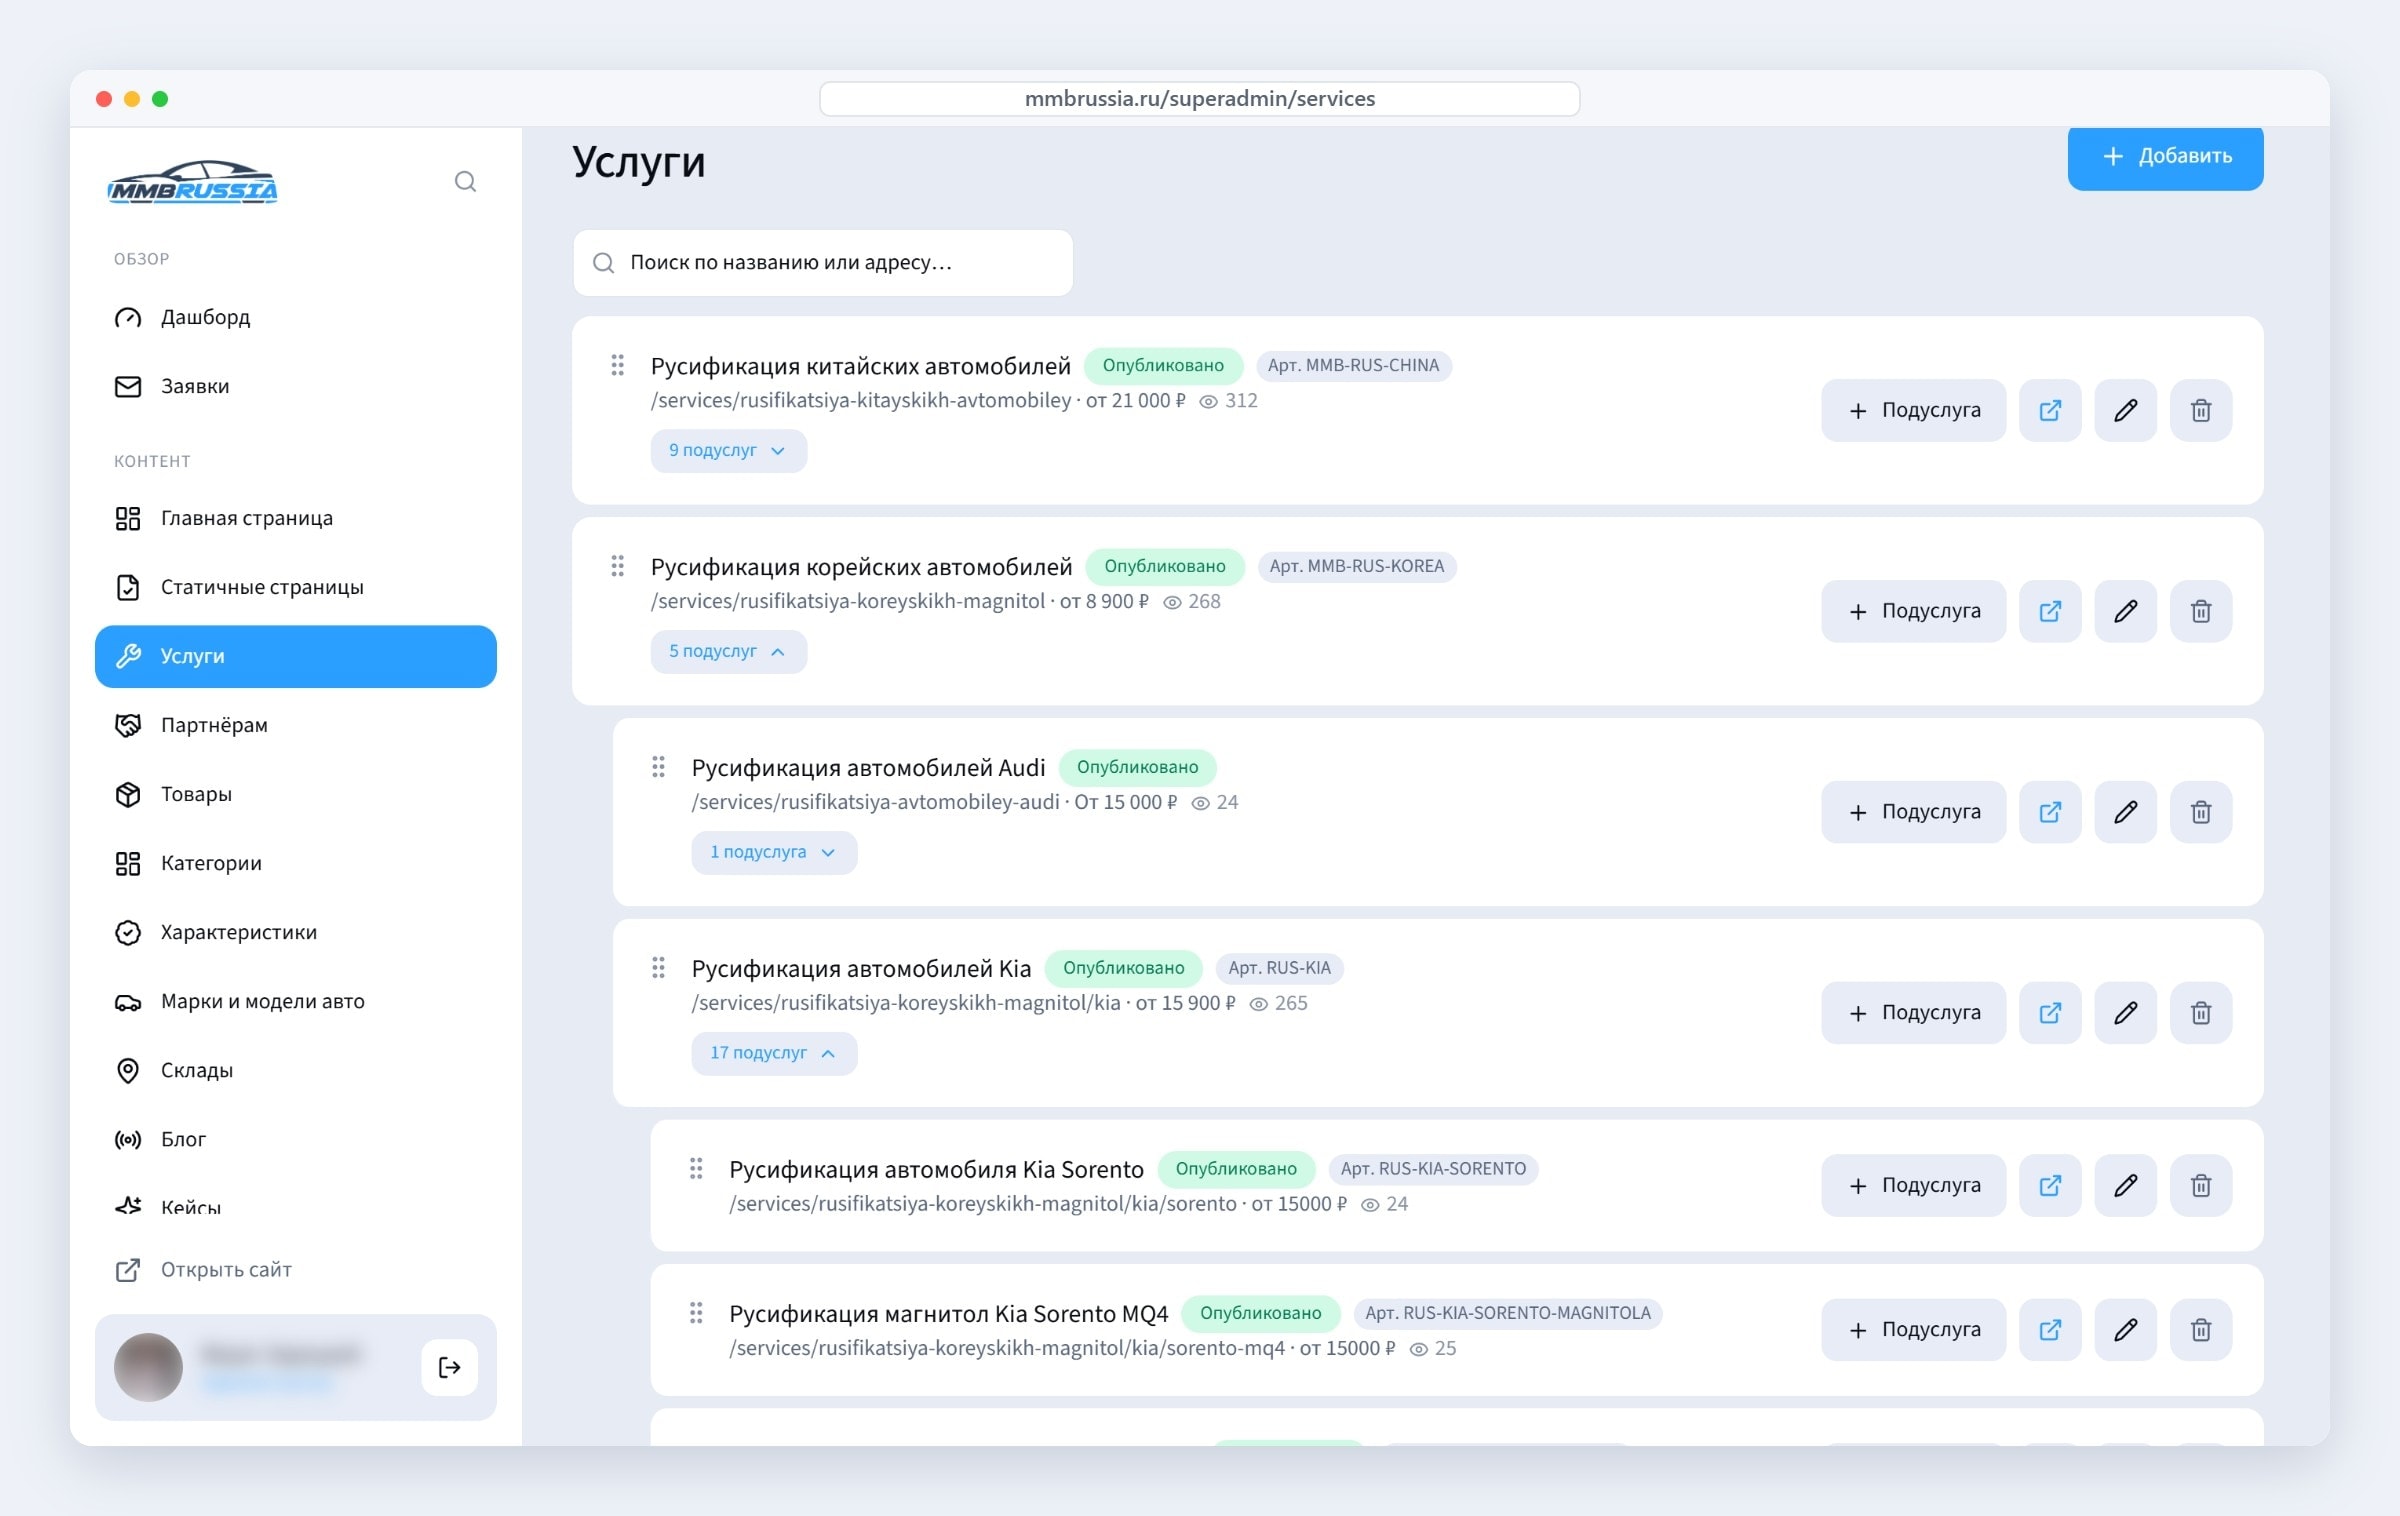This screenshot has width=2400, height=1516.
Task: Add Подуслуга to автомобилей Audi
Action: click(x=1913, y=812)
